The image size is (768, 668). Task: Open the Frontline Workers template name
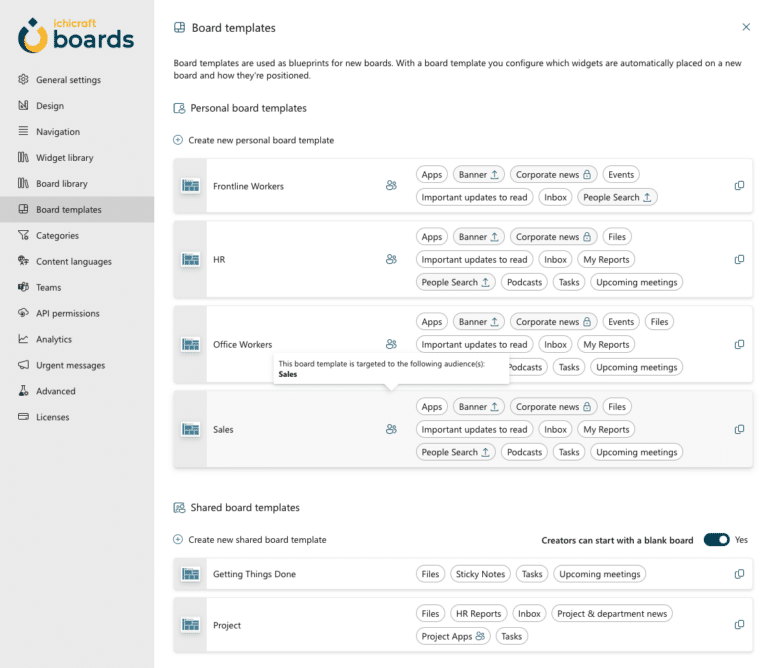[248, 186]
